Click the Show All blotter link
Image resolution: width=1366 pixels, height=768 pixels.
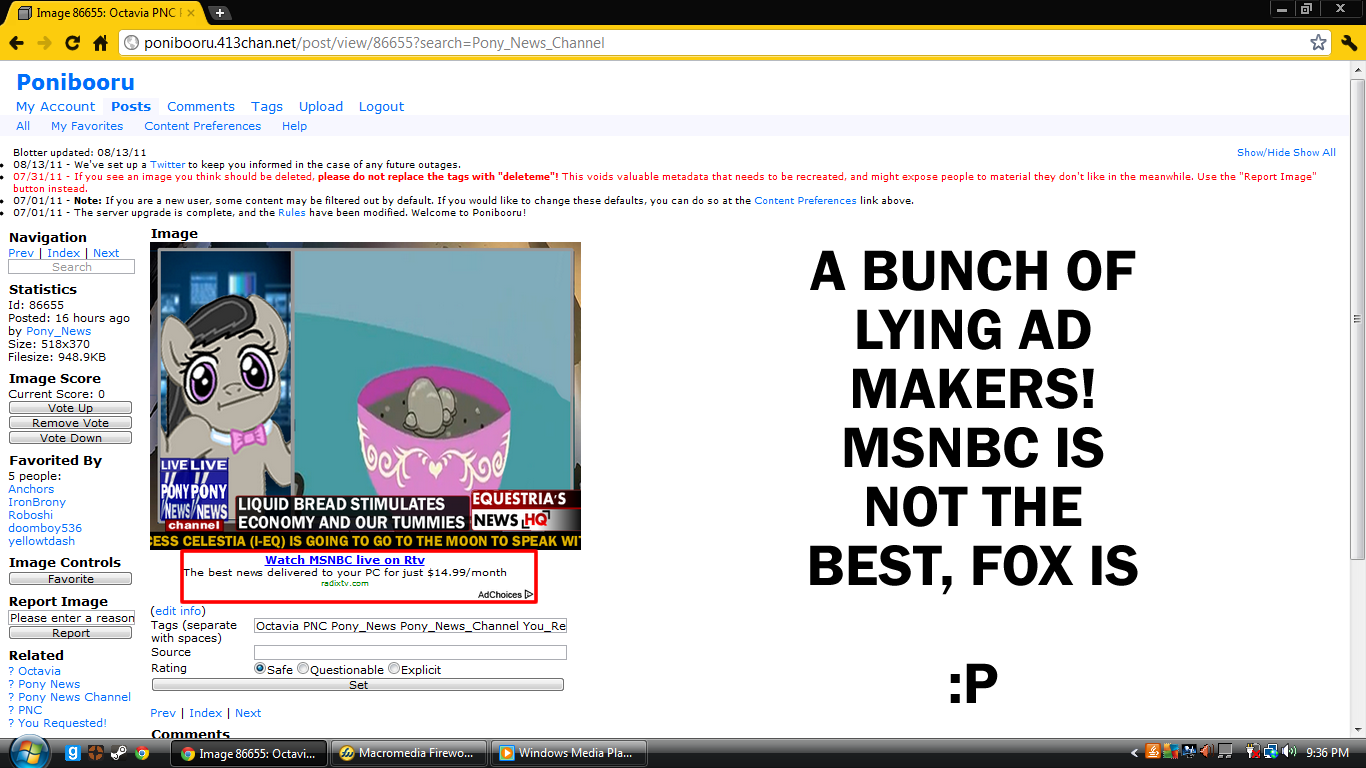(1315, 153)
